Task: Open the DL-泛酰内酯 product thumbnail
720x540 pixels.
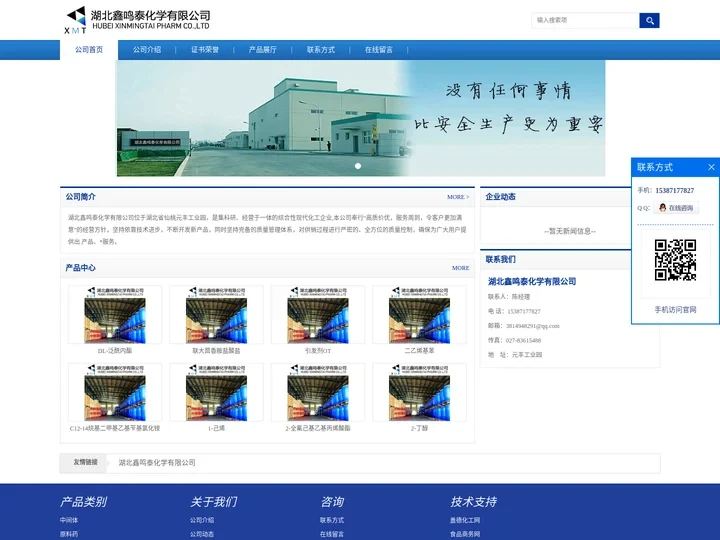Action: pos(115,315)
